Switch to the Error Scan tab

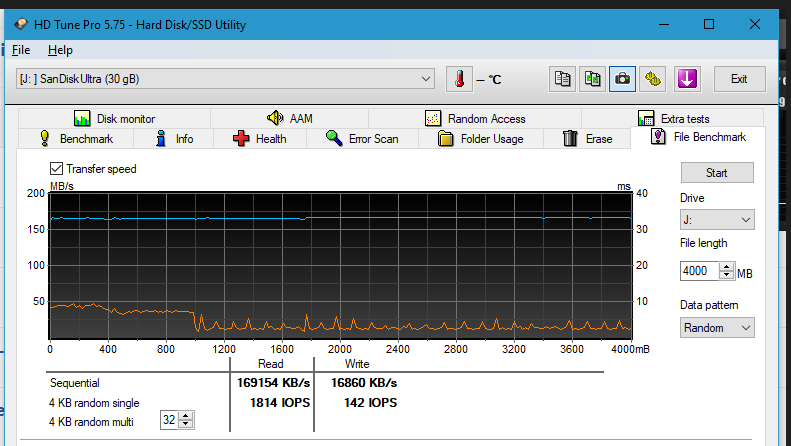[362, 139]
